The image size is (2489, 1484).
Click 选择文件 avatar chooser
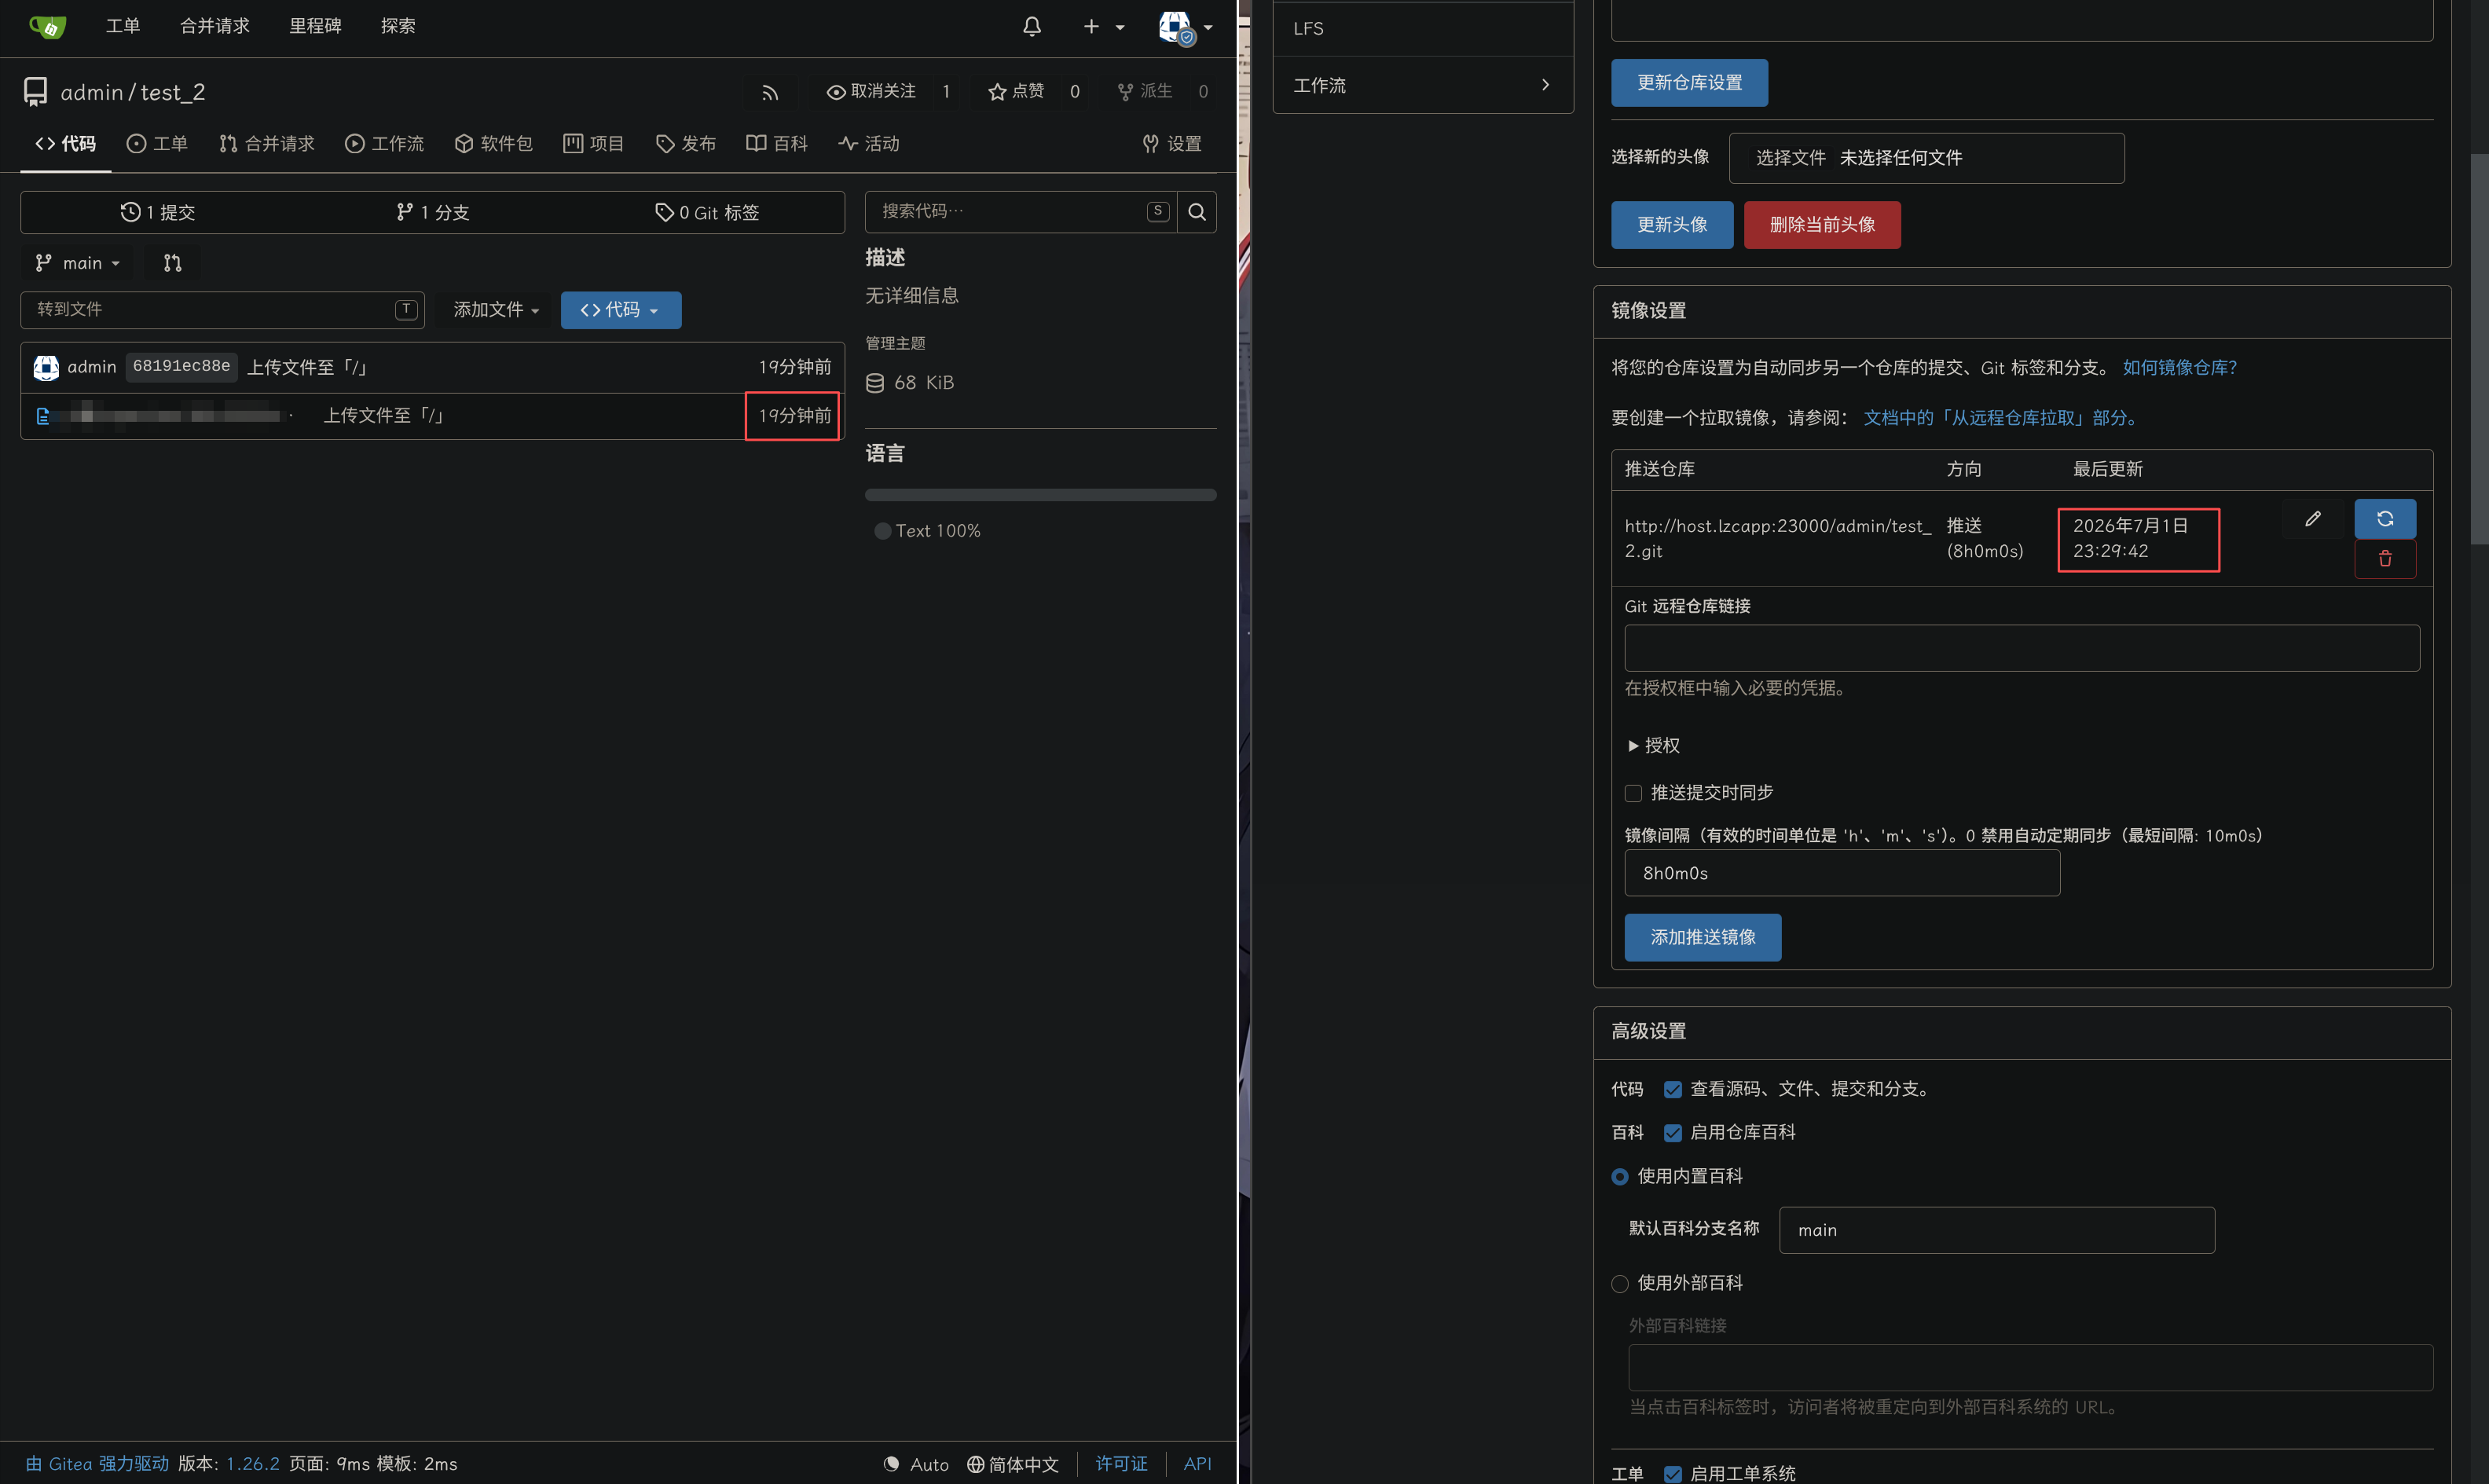(1790, 158)
